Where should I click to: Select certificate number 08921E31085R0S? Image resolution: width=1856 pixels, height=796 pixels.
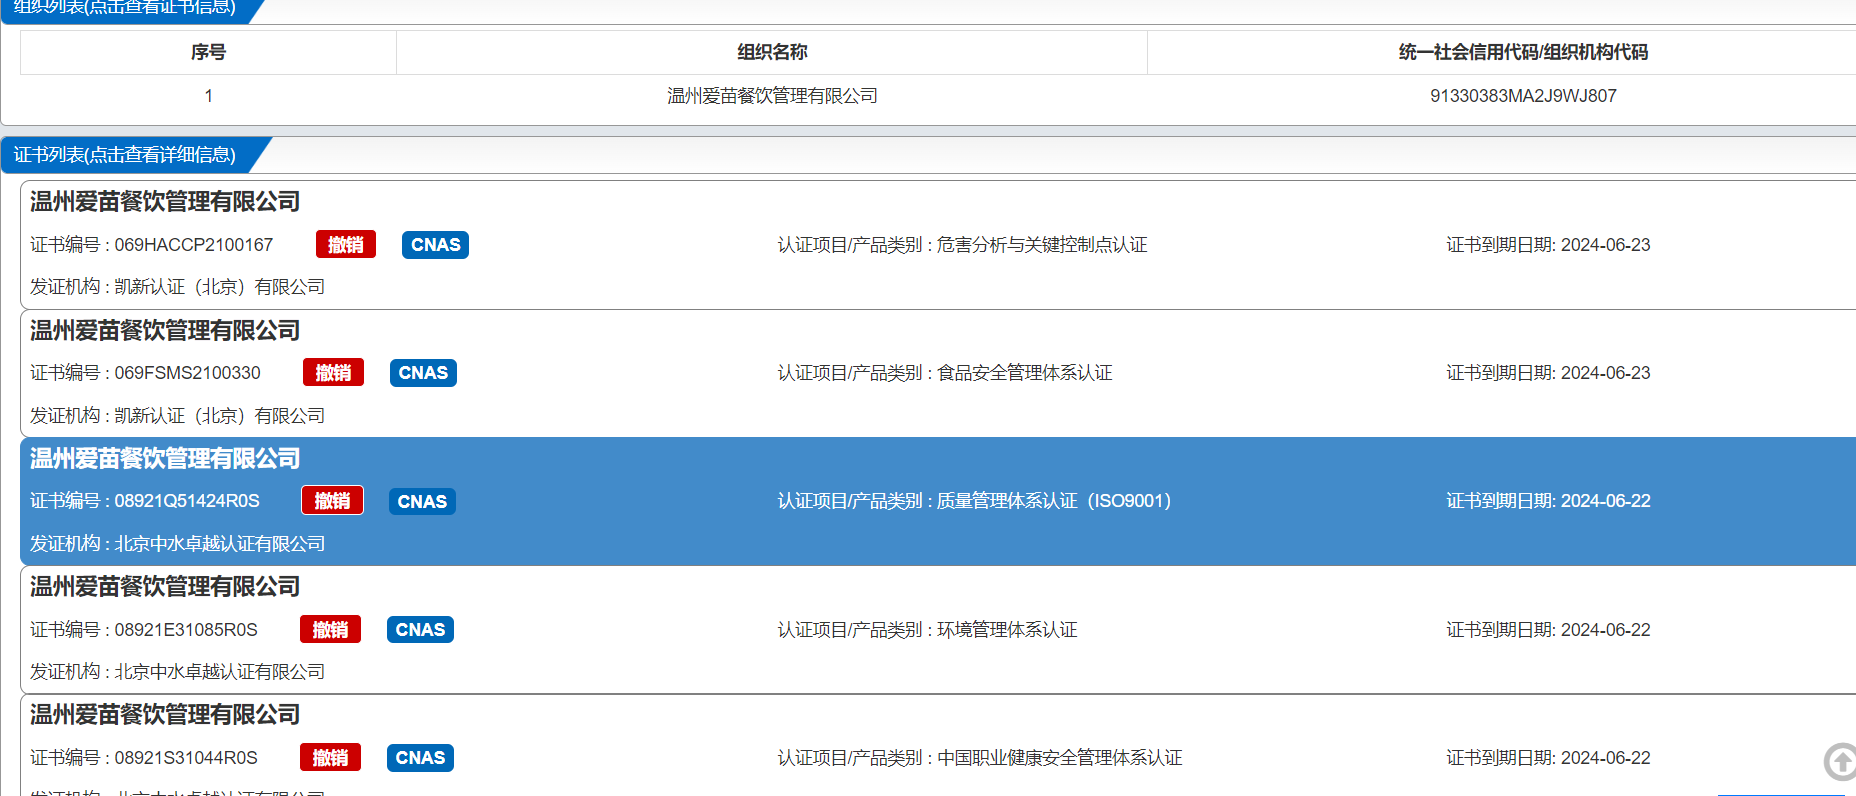(186, 630)
